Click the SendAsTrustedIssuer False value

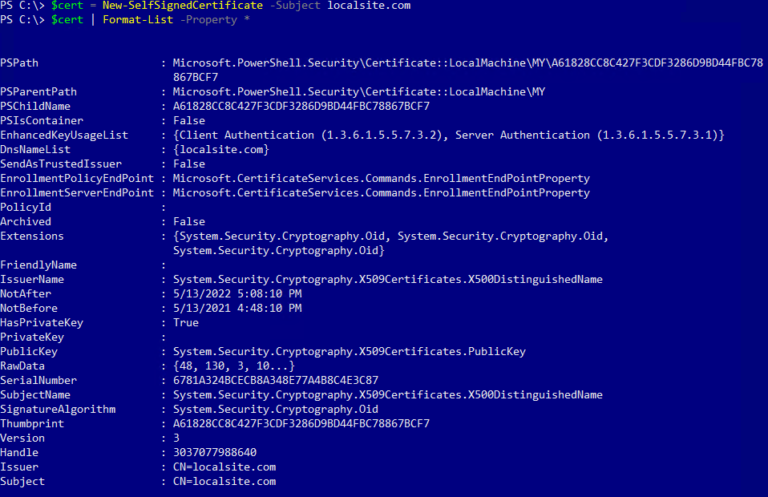pyautogui.click(x=189, y=164)
